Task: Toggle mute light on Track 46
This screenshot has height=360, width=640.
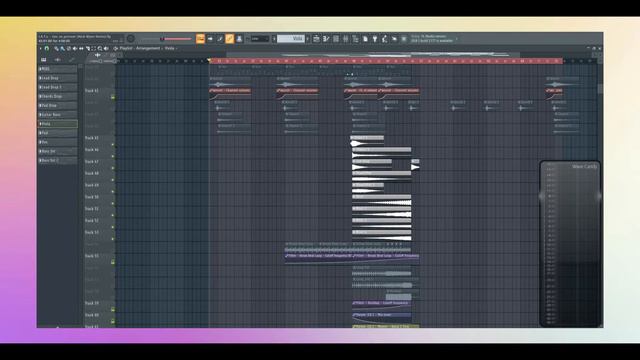Action: coord(113,156)
